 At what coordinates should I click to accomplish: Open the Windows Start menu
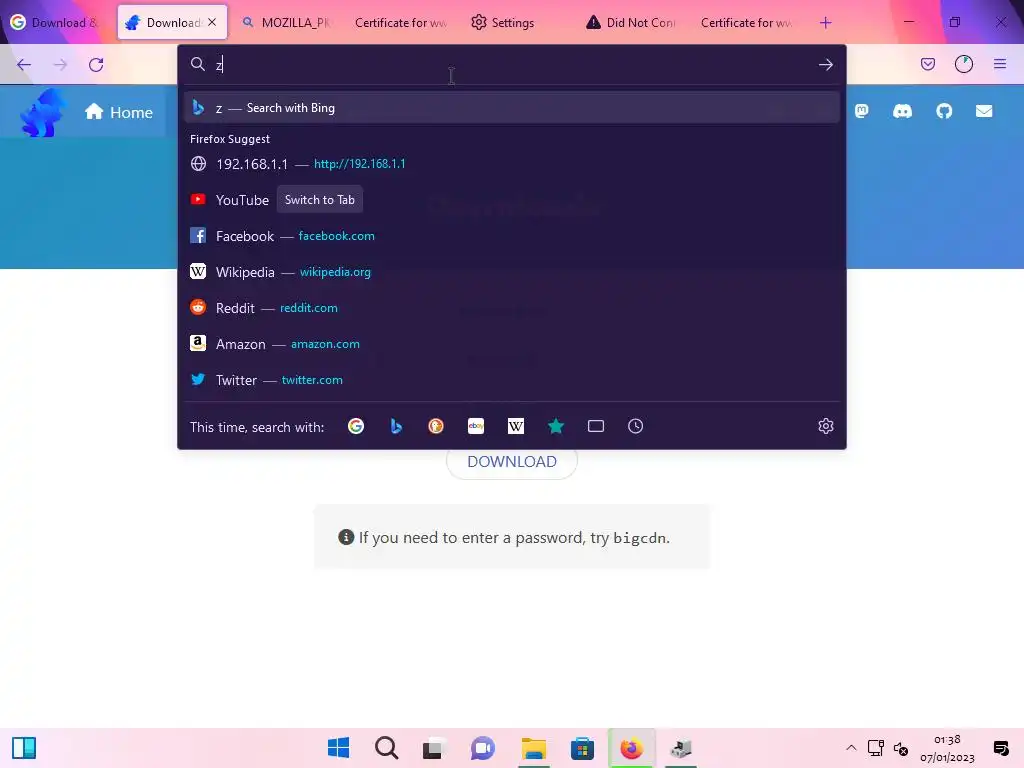(x=338, y=748)
